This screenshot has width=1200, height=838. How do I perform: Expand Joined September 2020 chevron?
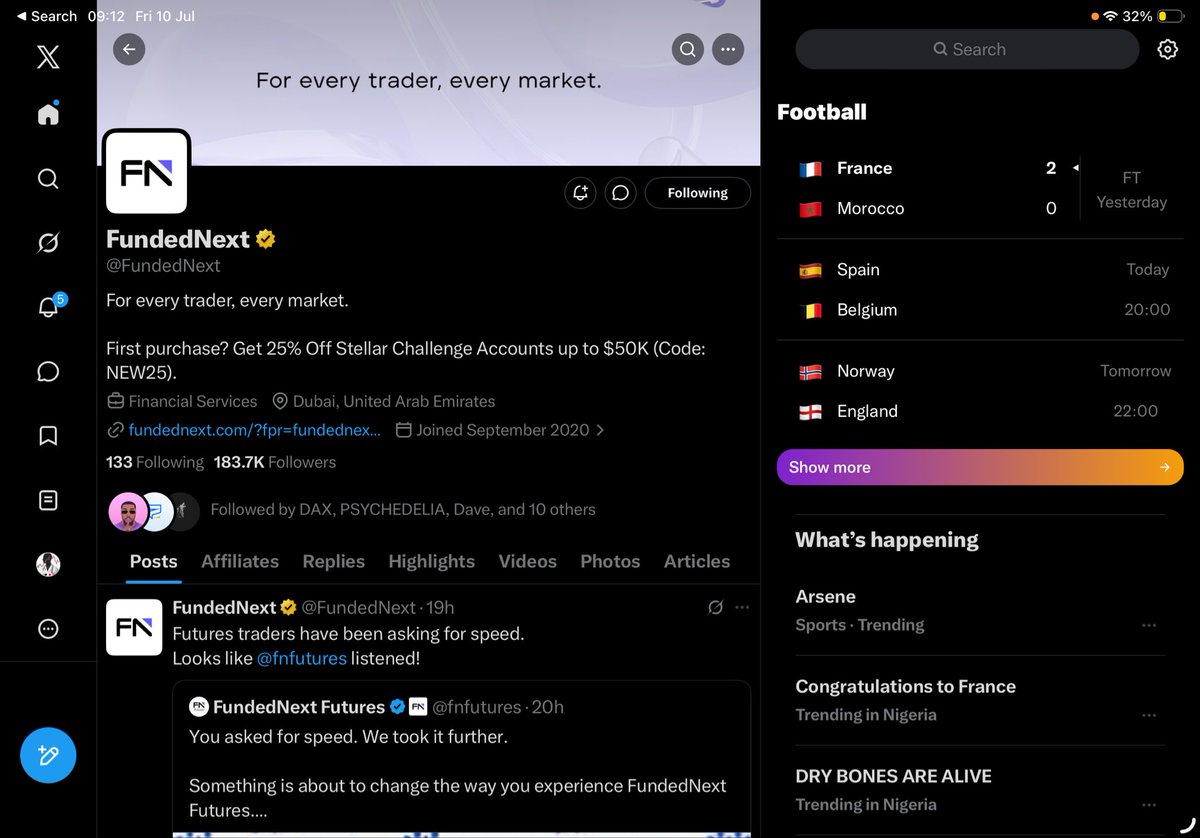pyautogui.click(x=600, y=430)
